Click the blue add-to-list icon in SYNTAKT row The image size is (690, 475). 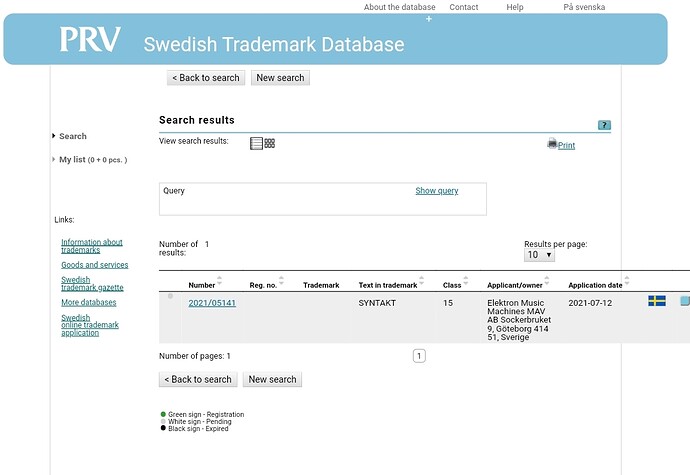point(685,301)
